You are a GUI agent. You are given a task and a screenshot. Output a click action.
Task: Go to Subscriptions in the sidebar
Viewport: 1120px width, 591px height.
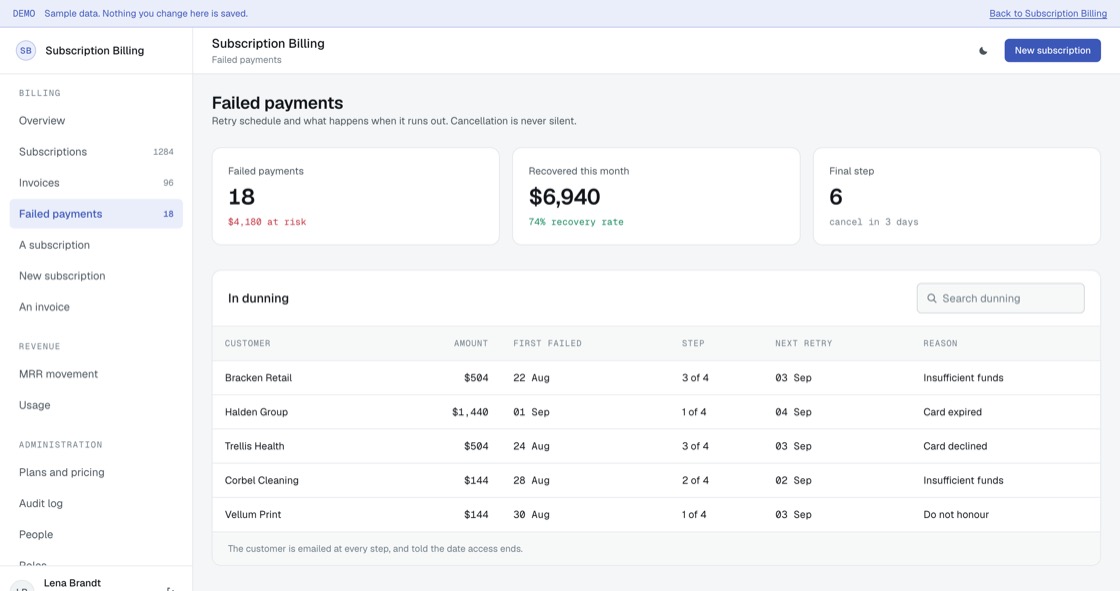coord(96,152)
